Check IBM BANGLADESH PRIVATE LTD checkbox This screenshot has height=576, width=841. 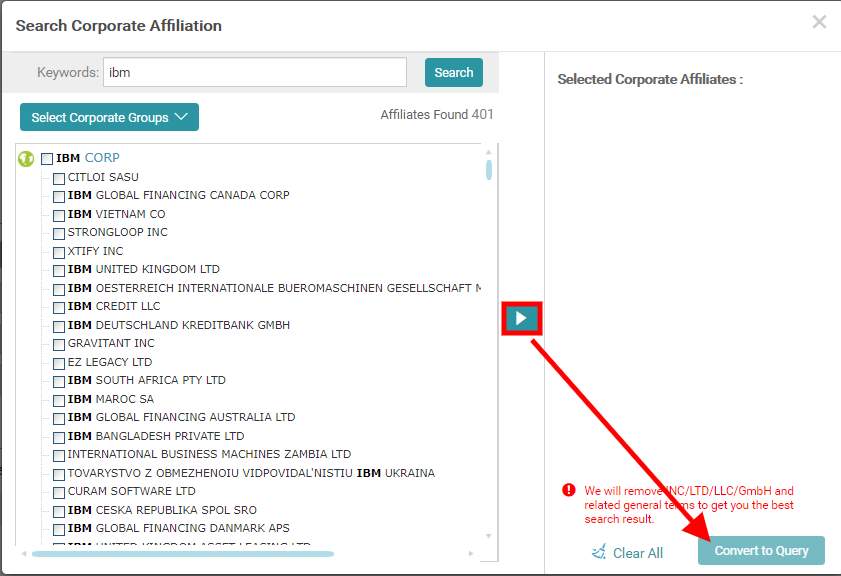point(59,438)
